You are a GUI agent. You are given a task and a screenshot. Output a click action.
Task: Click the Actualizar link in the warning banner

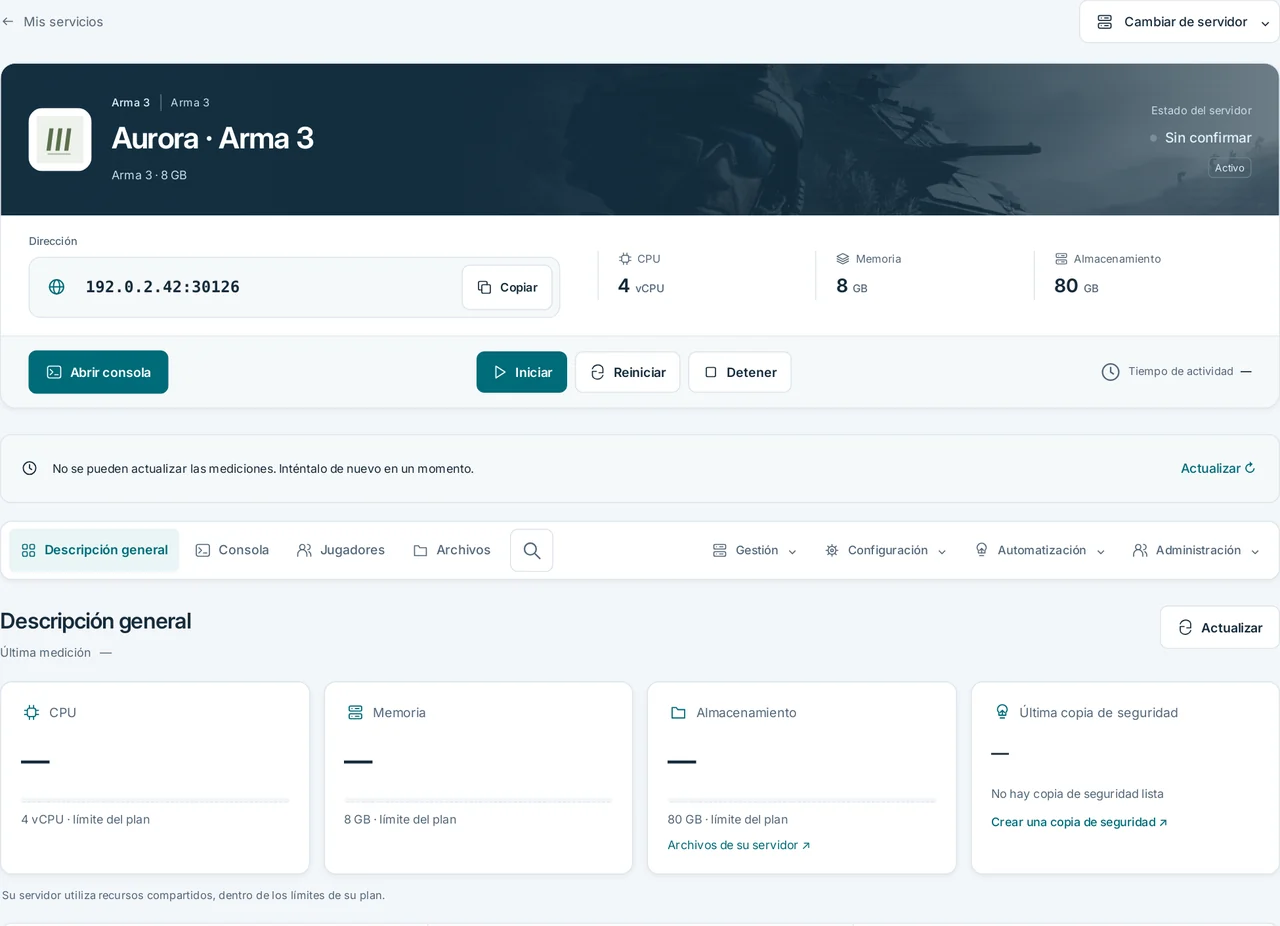point(1217,468)
